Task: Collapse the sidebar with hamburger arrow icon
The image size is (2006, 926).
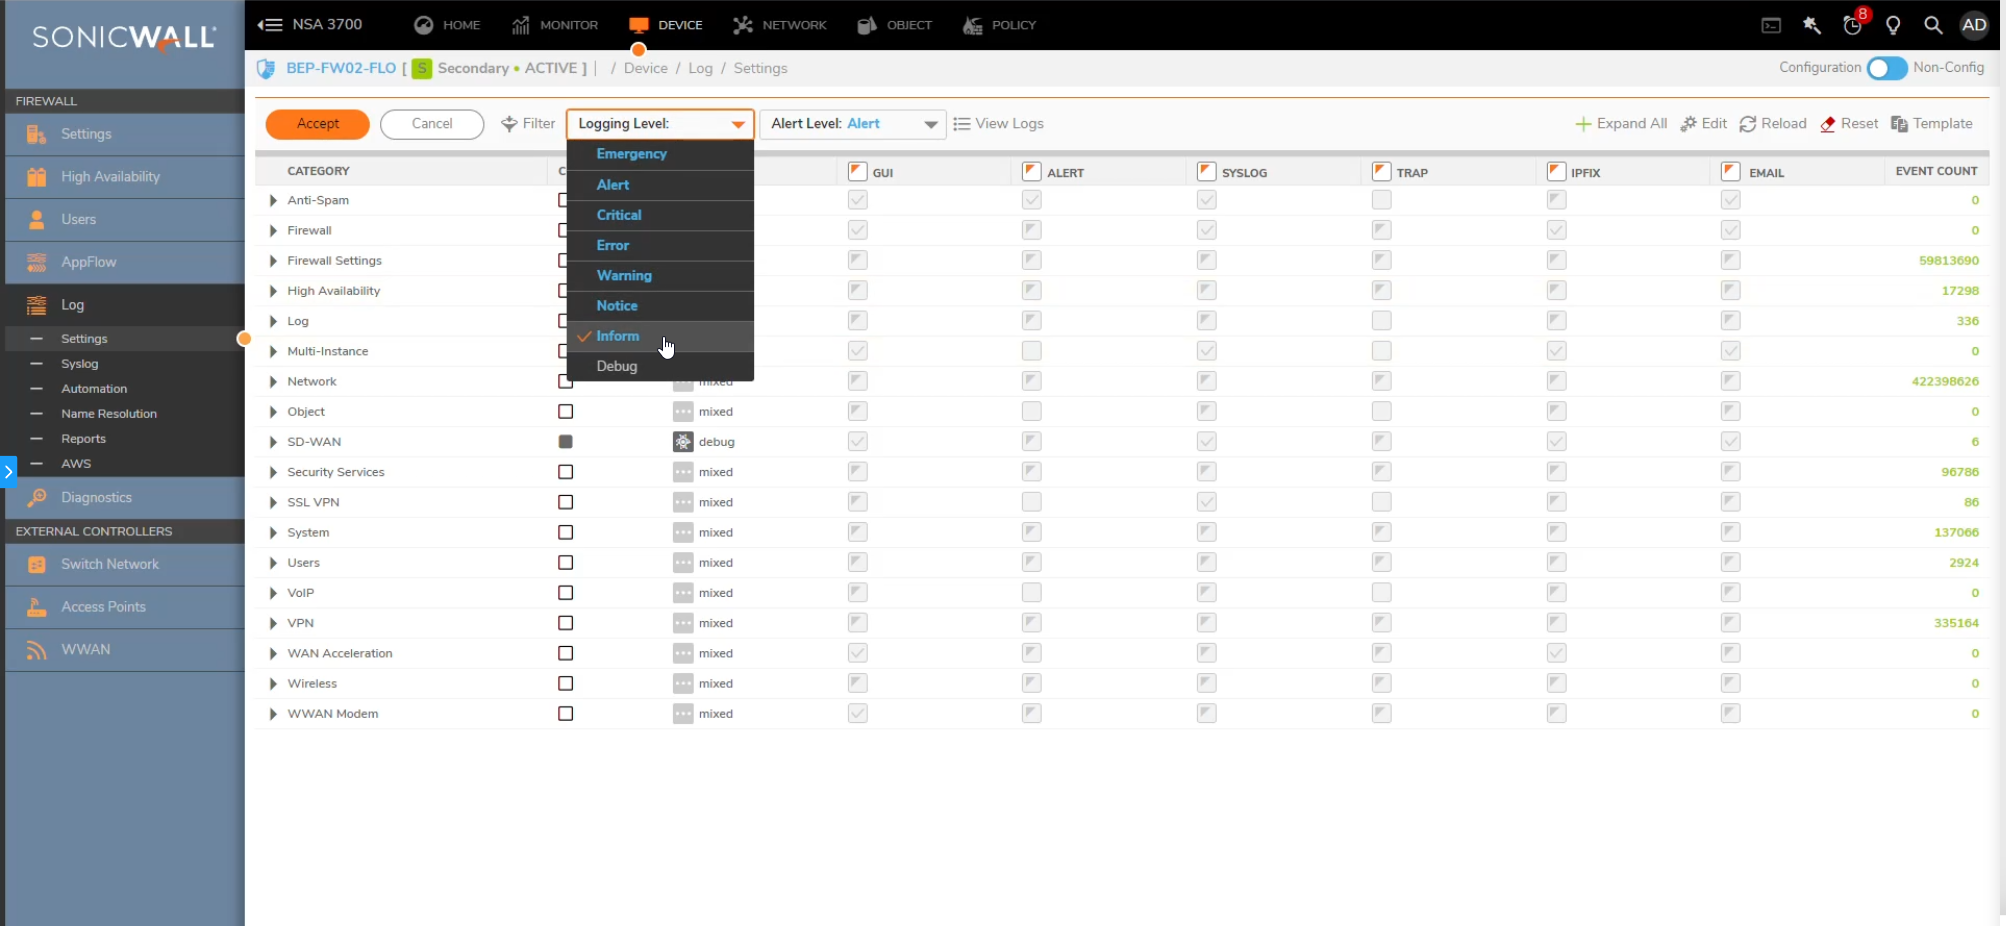Action: point(269,25)
